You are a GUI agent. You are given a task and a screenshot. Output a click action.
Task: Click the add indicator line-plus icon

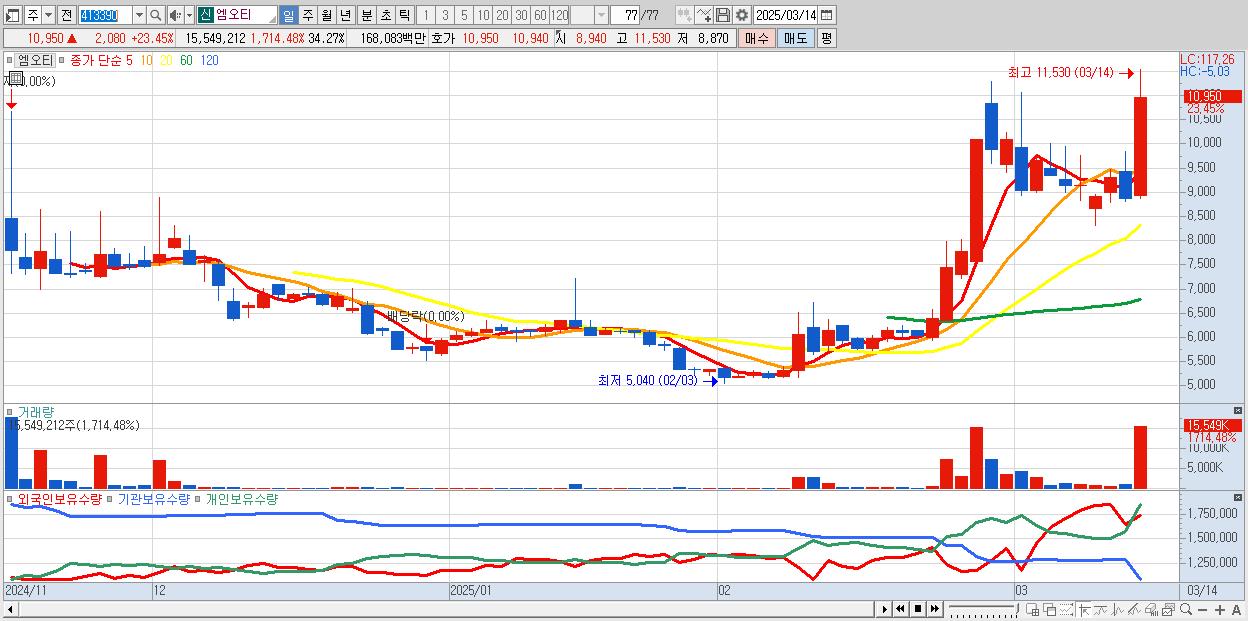coord(704,15)
